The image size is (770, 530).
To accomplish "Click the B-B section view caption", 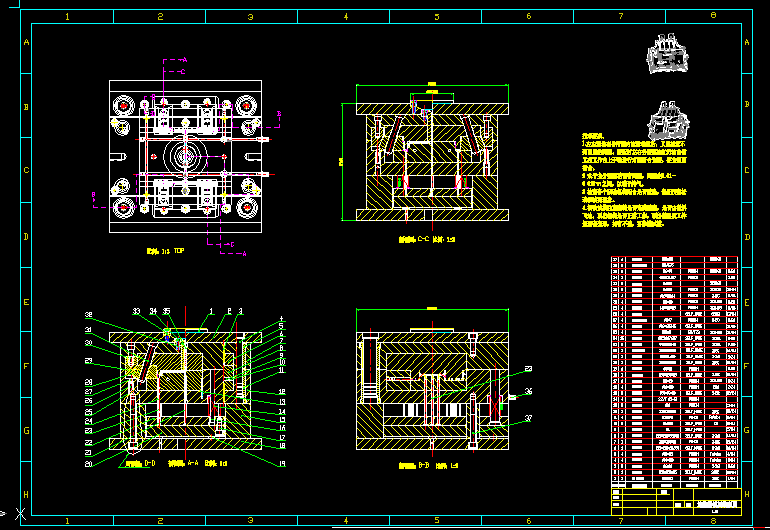I will 428,465.
